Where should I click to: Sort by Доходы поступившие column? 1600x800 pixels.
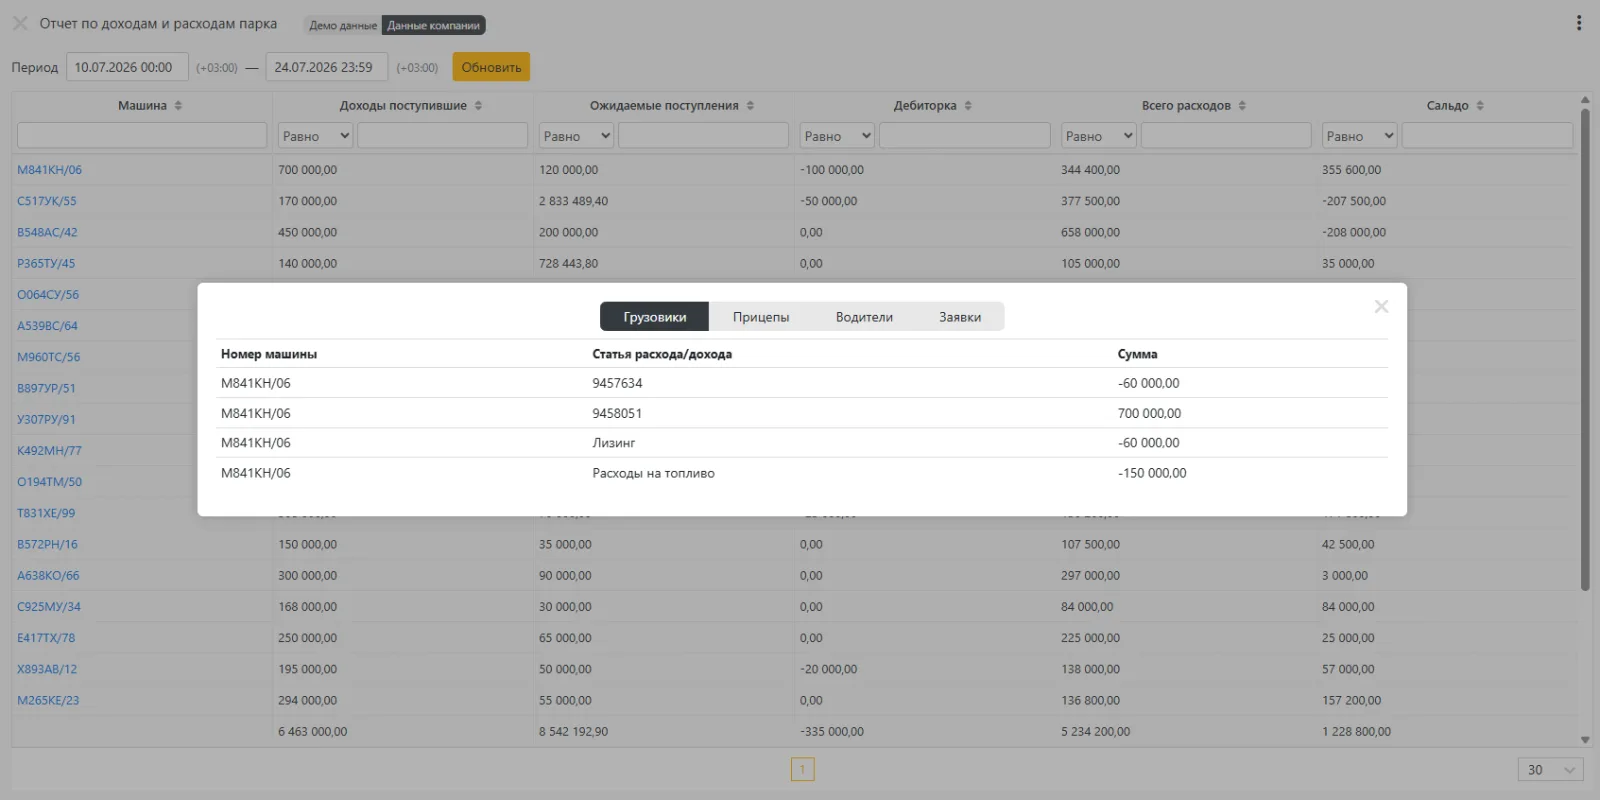point(478,106)
